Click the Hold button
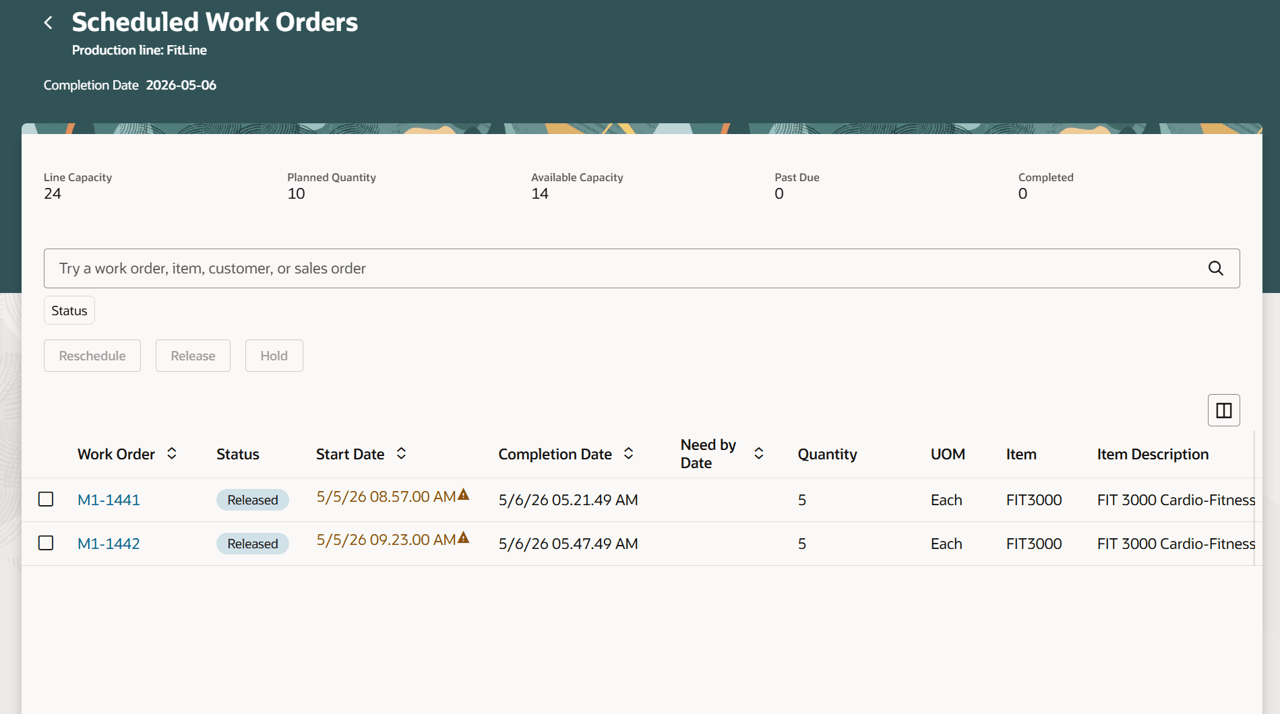 274,356
